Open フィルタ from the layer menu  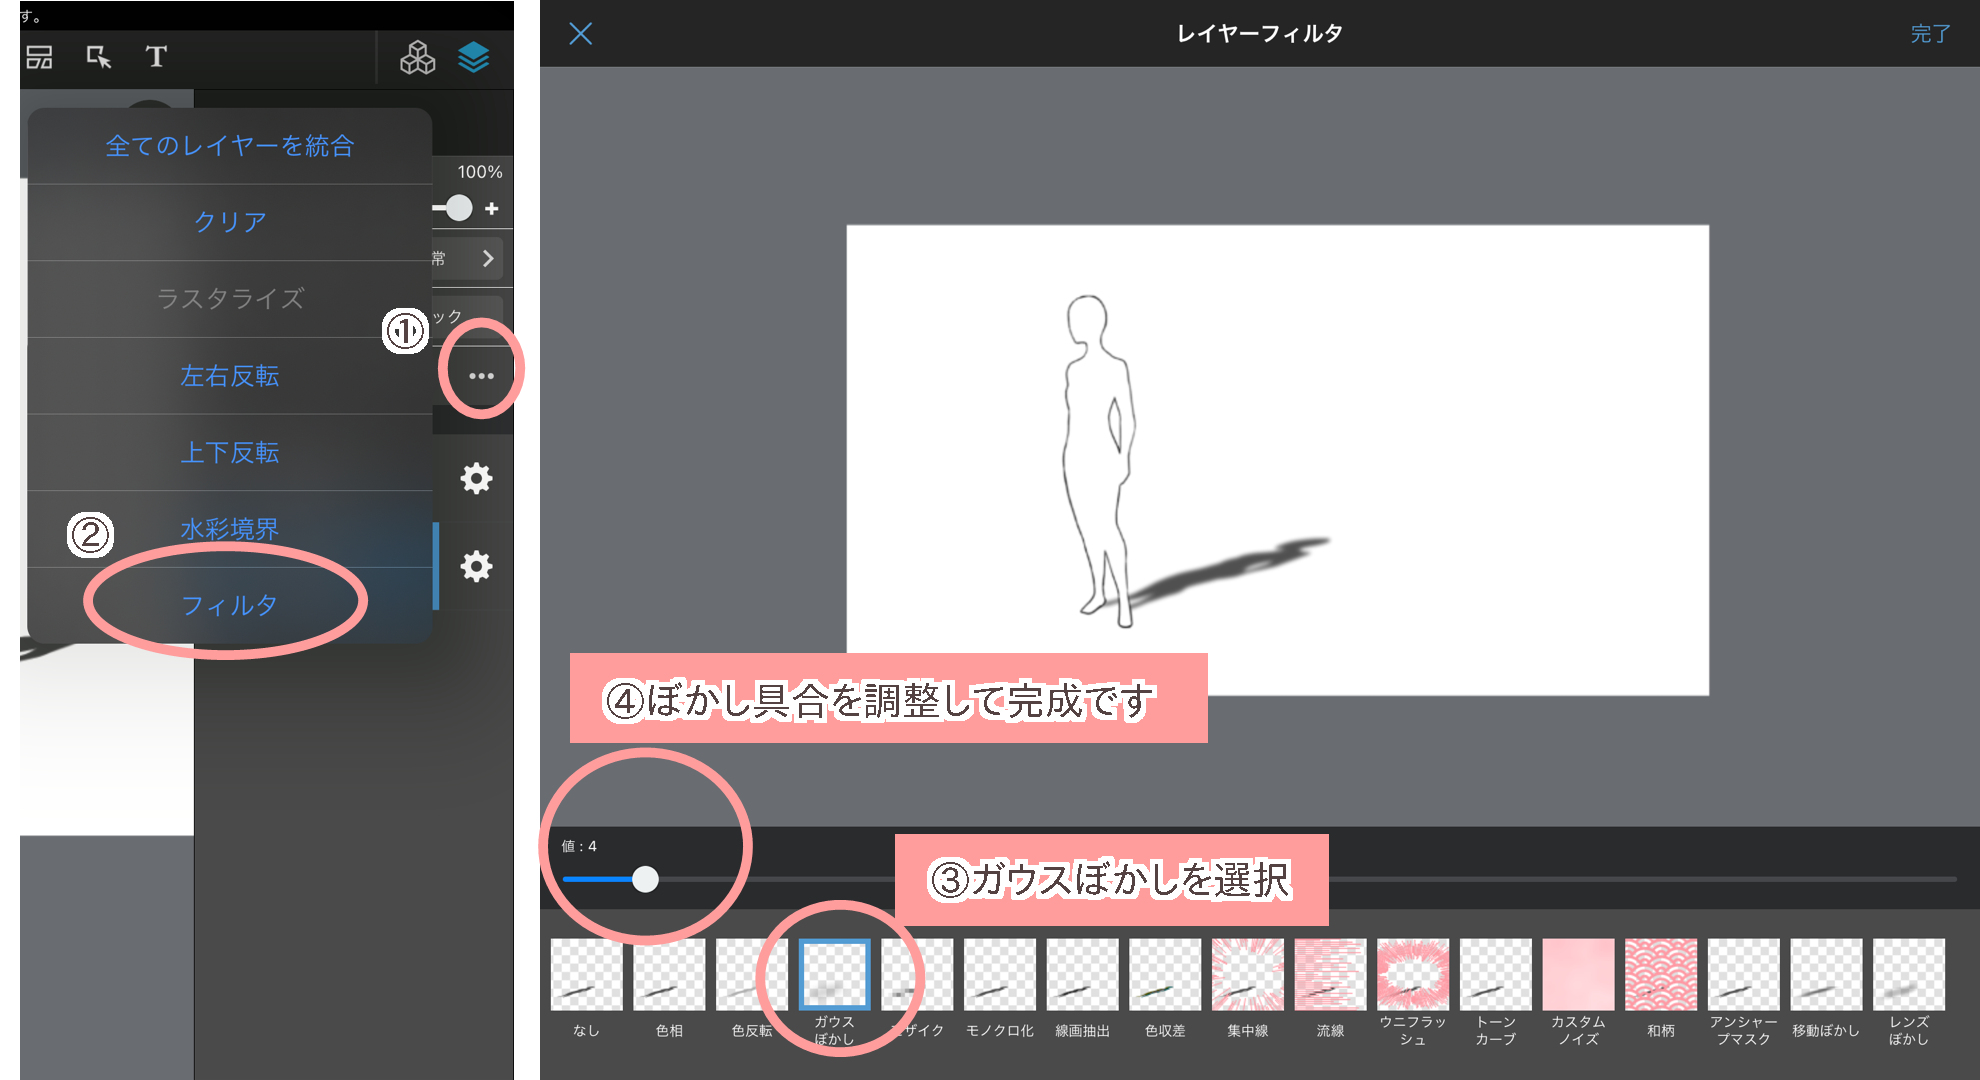tap(230, 606)
